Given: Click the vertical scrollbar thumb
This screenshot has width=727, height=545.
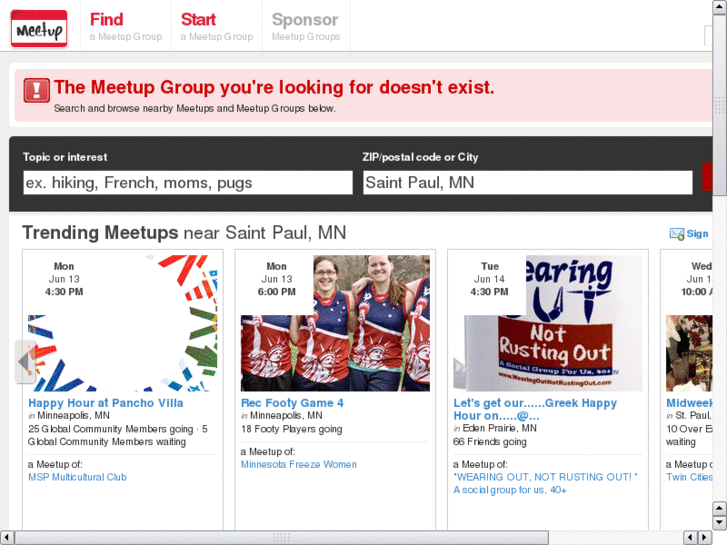Looking at the screenshot, I should coord(719,106).
